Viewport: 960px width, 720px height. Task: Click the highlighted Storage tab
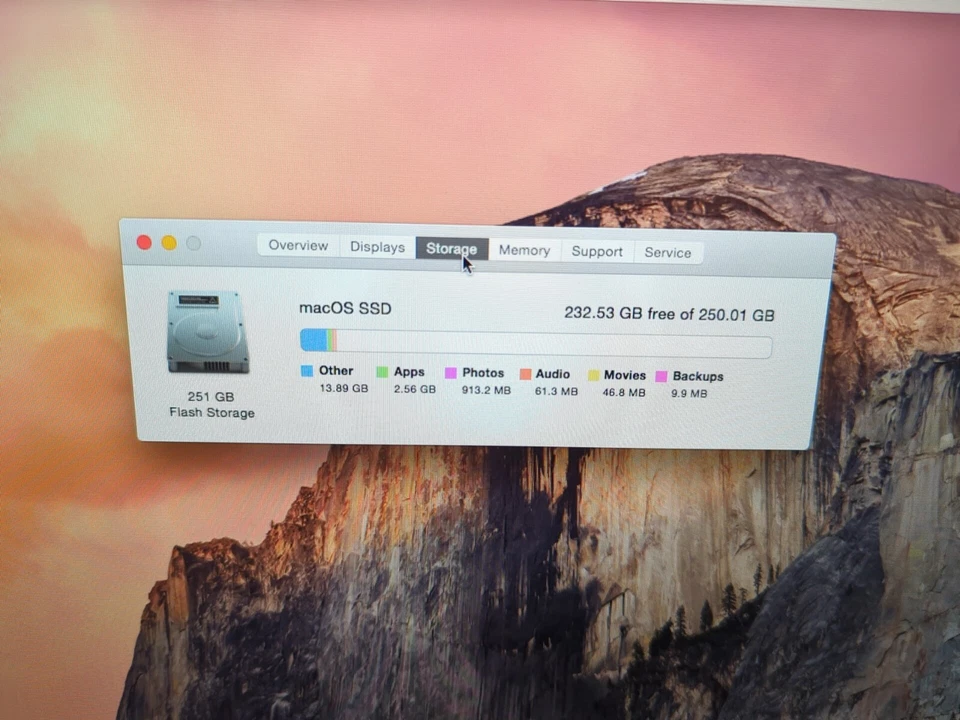click(451, 248)
